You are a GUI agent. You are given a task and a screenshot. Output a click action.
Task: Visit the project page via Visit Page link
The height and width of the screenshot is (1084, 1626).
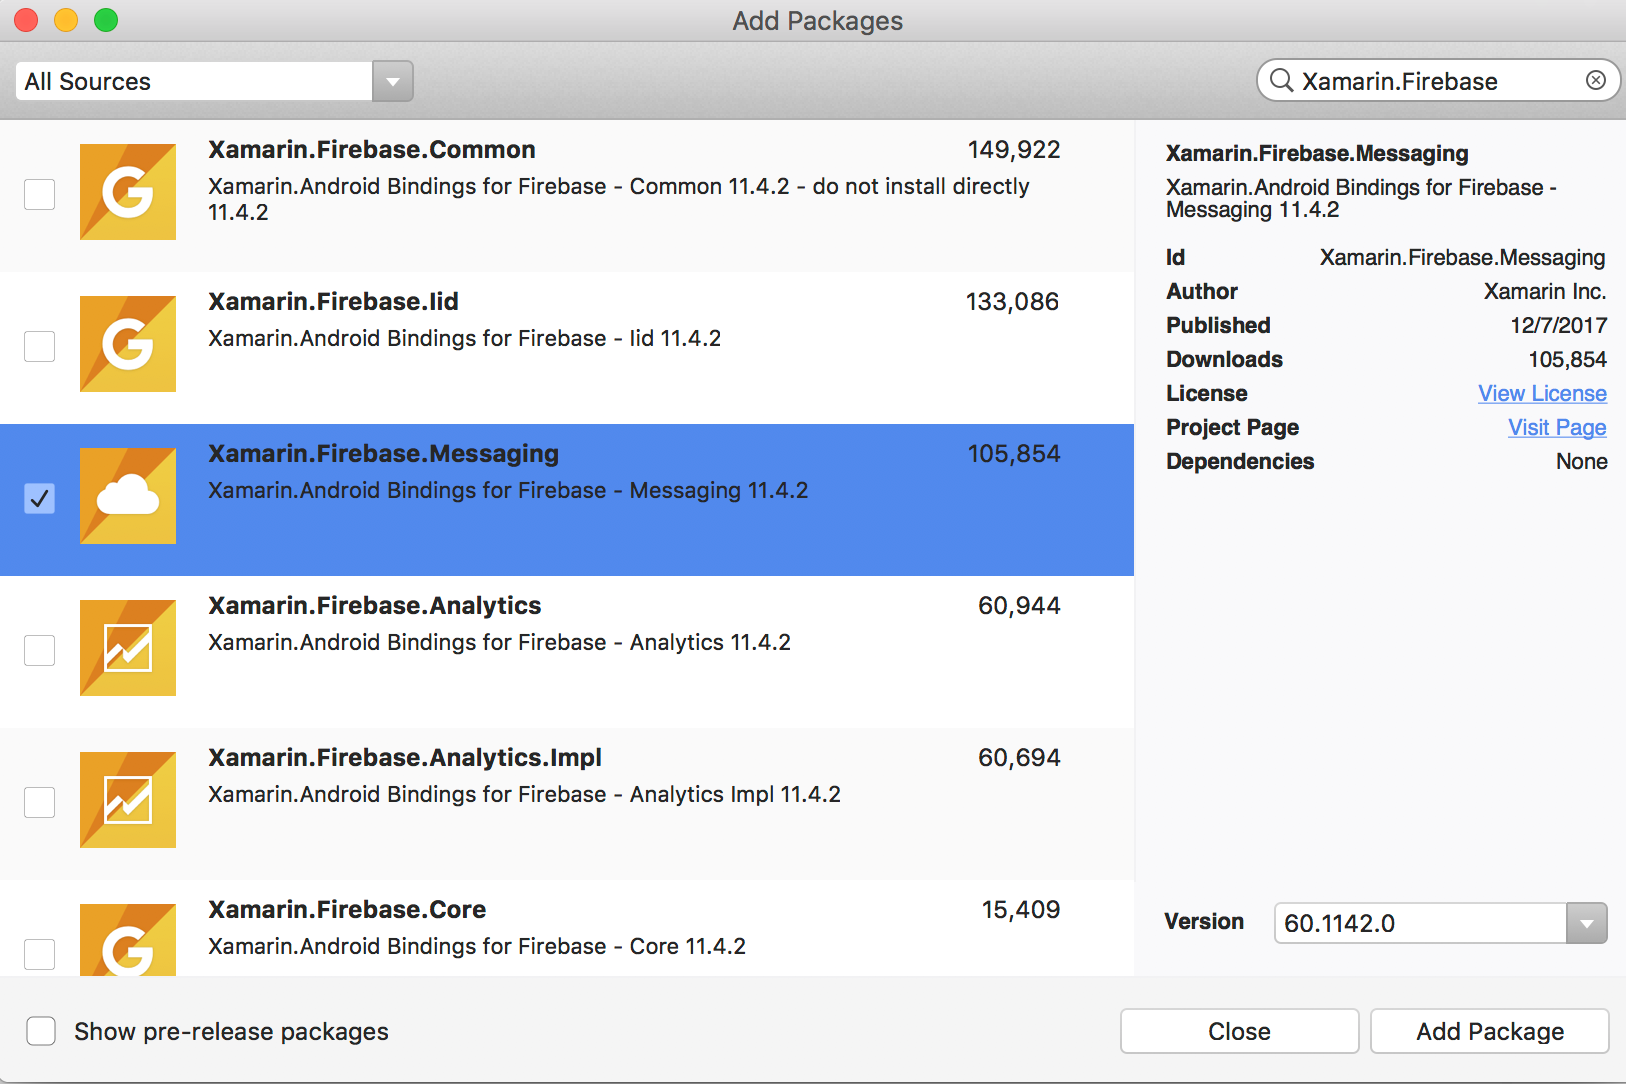click(x=1556, y=427)
